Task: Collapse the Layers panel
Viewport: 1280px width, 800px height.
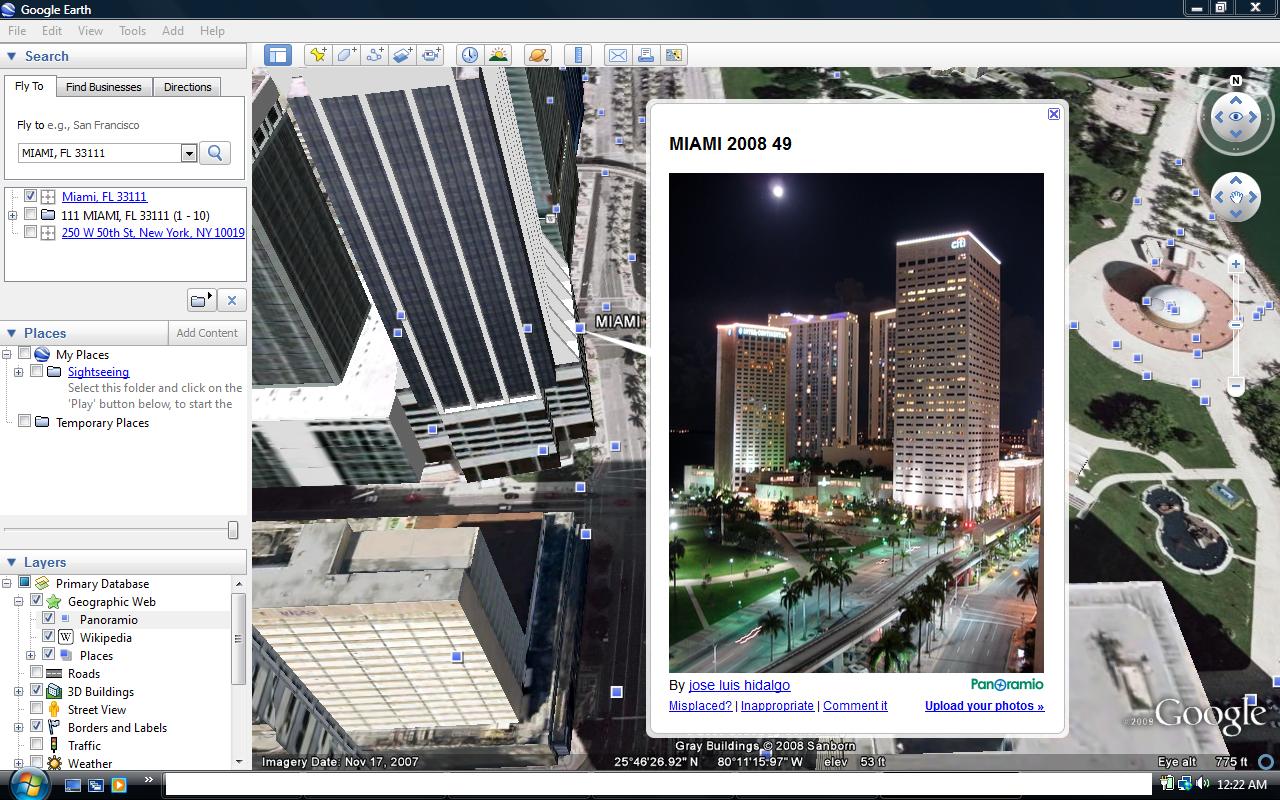Action: click(x=12, y=562)
